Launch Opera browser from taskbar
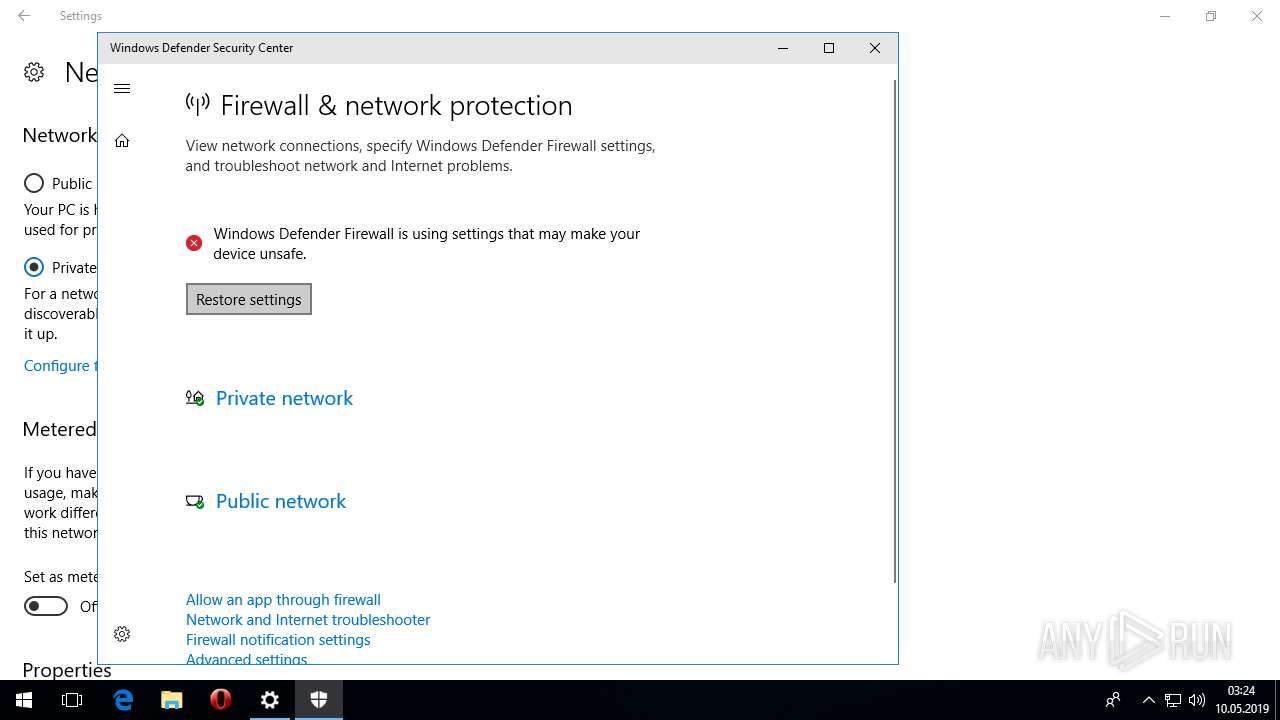This screenshot has height=720, width=1280. tap(221, 700)
